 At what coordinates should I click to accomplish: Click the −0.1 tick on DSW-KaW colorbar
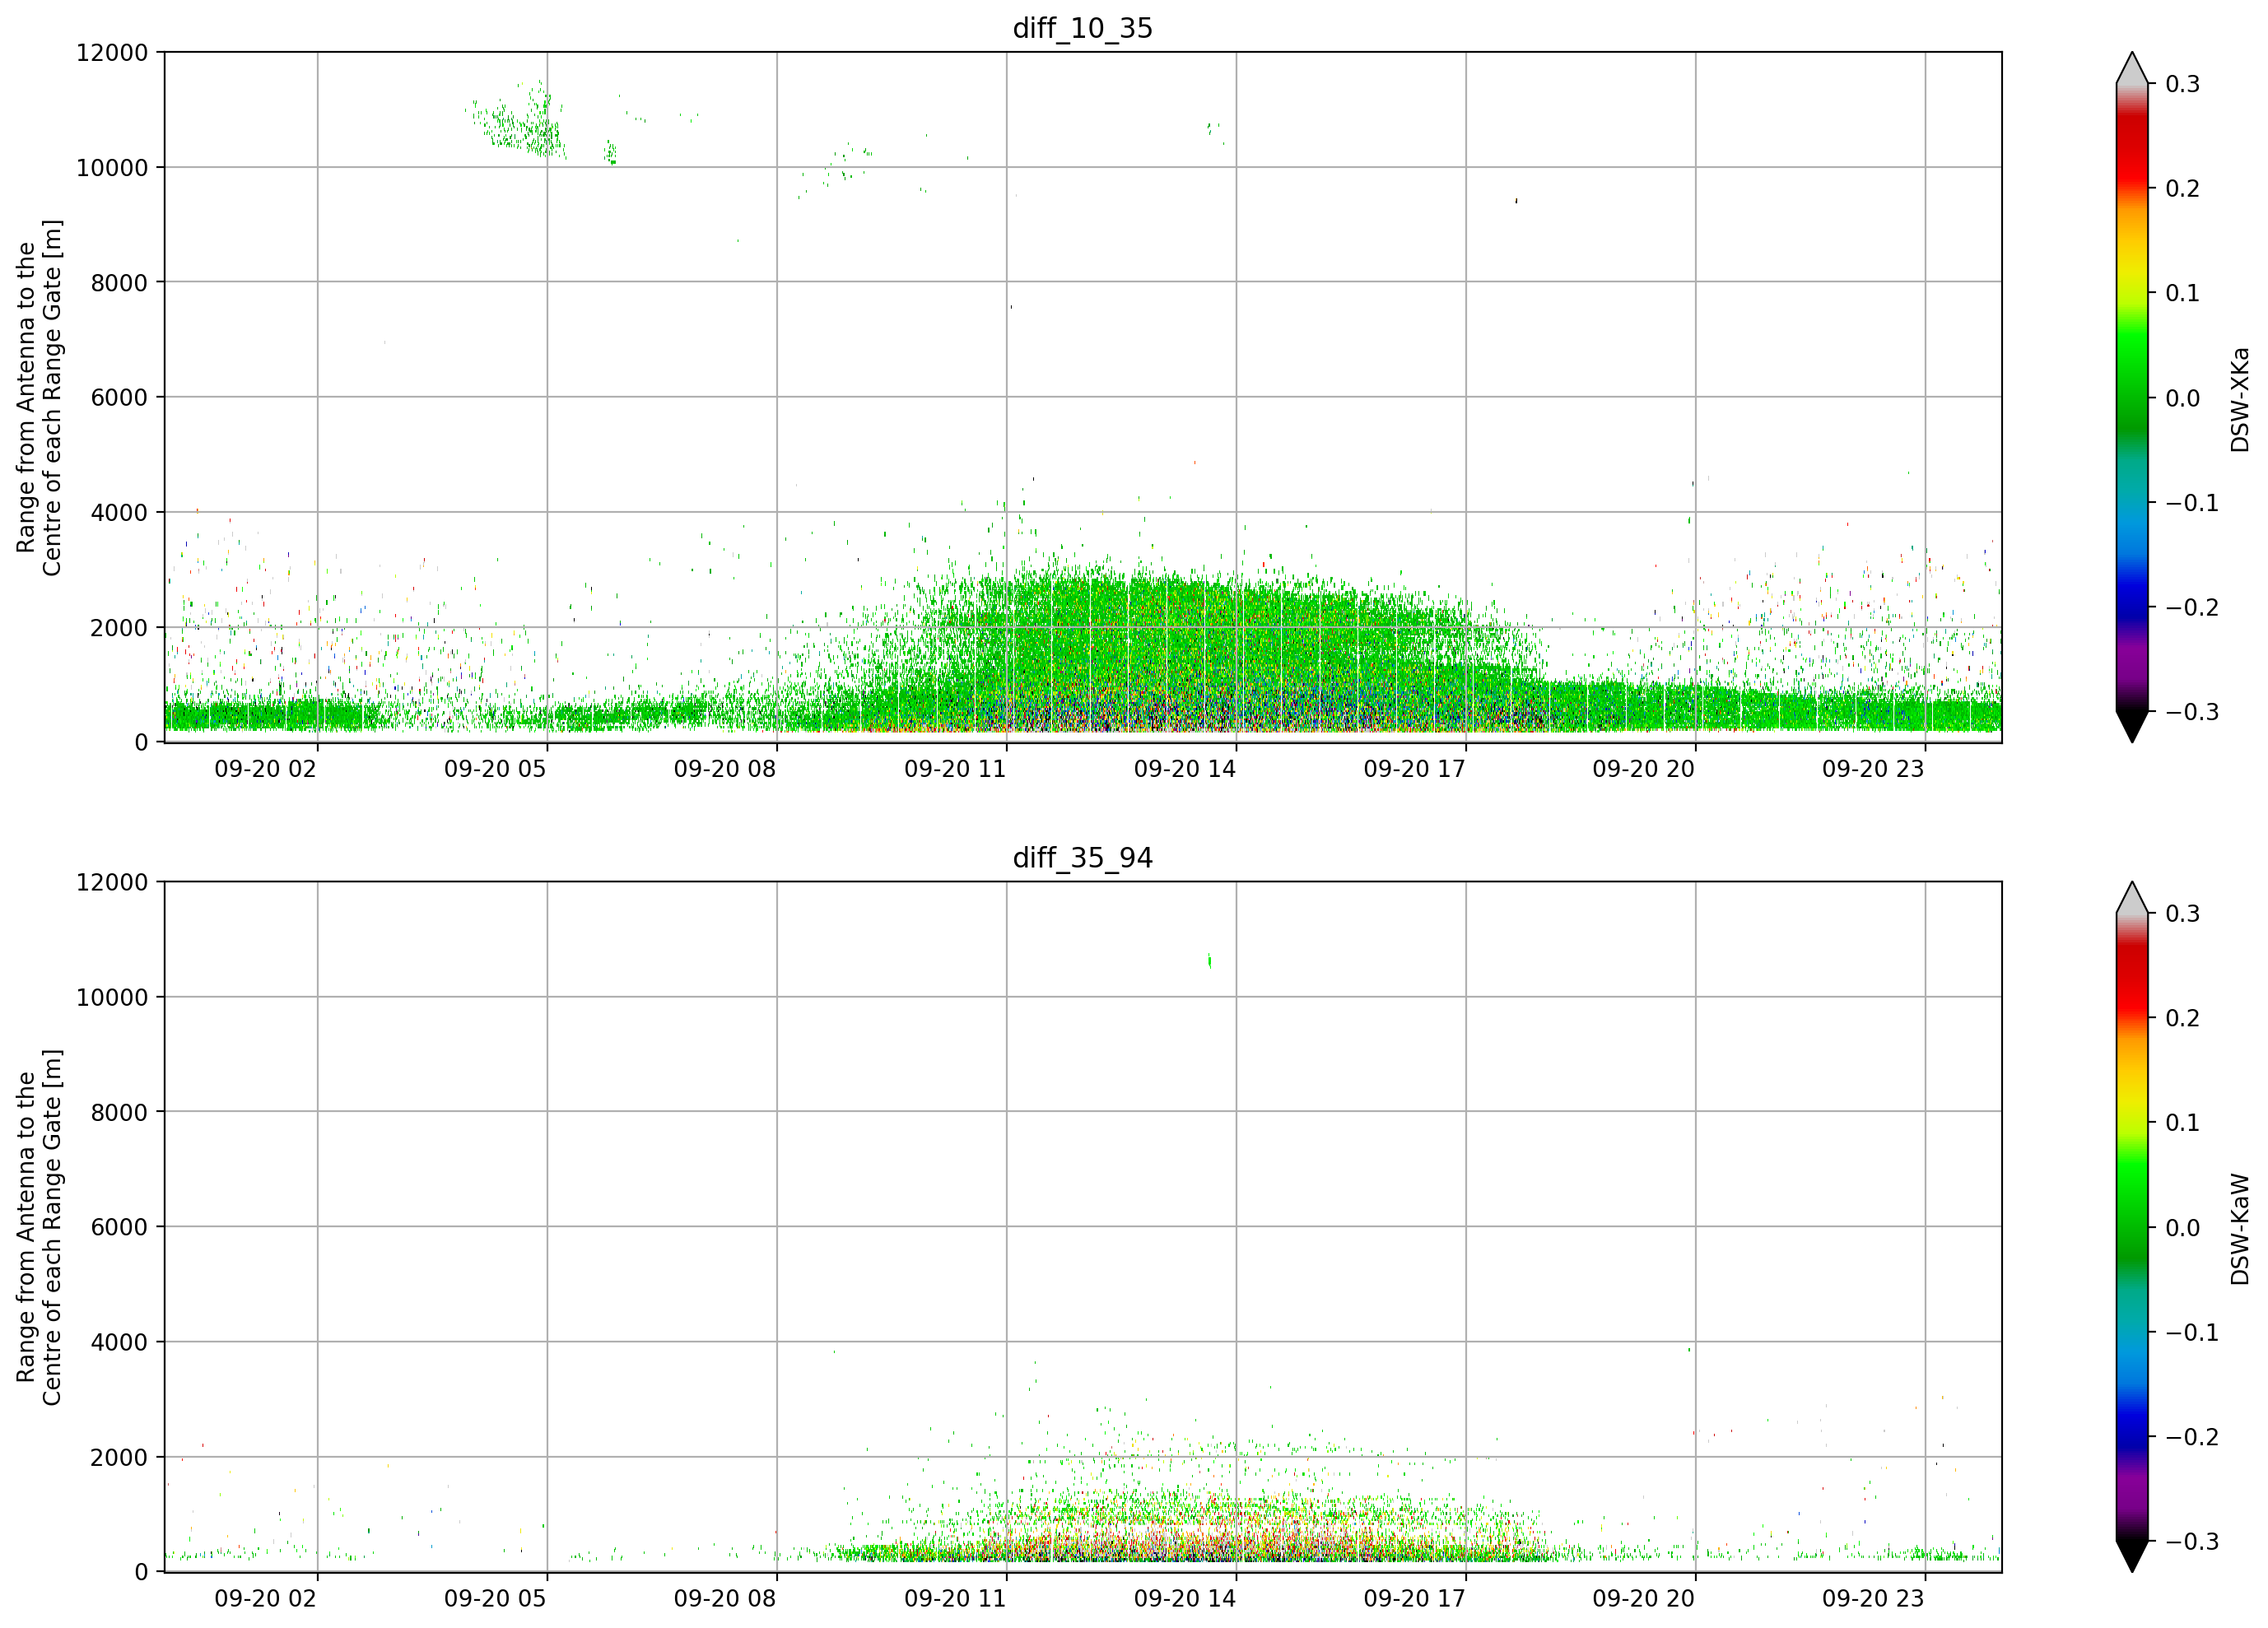tap(2192, 1333)
